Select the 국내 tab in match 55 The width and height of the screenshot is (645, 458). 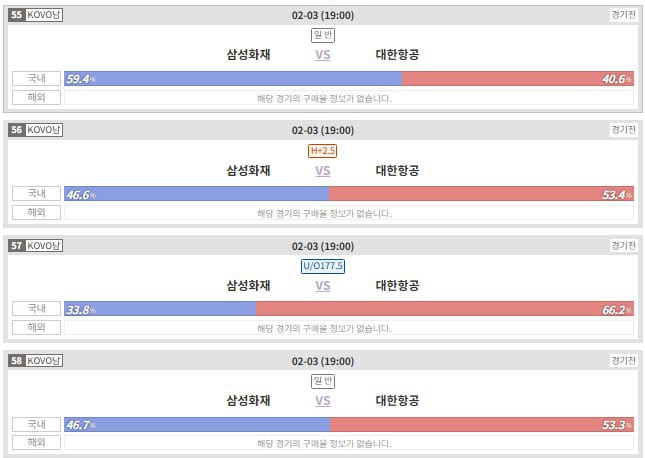(36, 78)
